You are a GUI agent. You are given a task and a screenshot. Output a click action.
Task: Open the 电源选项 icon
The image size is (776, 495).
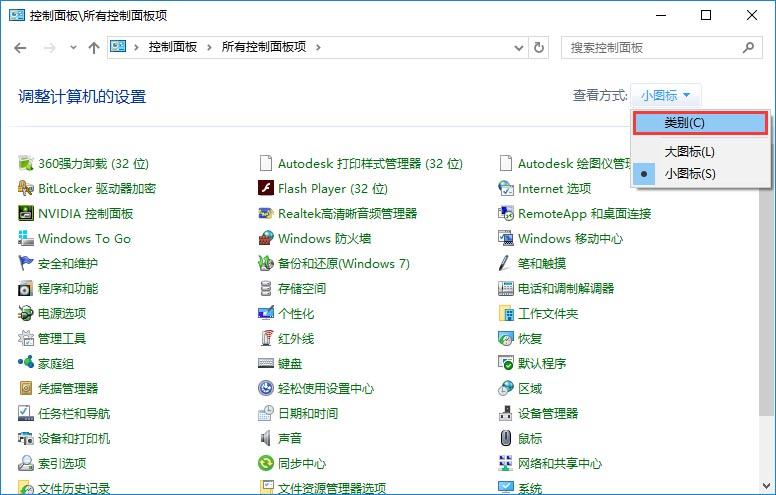point(25,313)
